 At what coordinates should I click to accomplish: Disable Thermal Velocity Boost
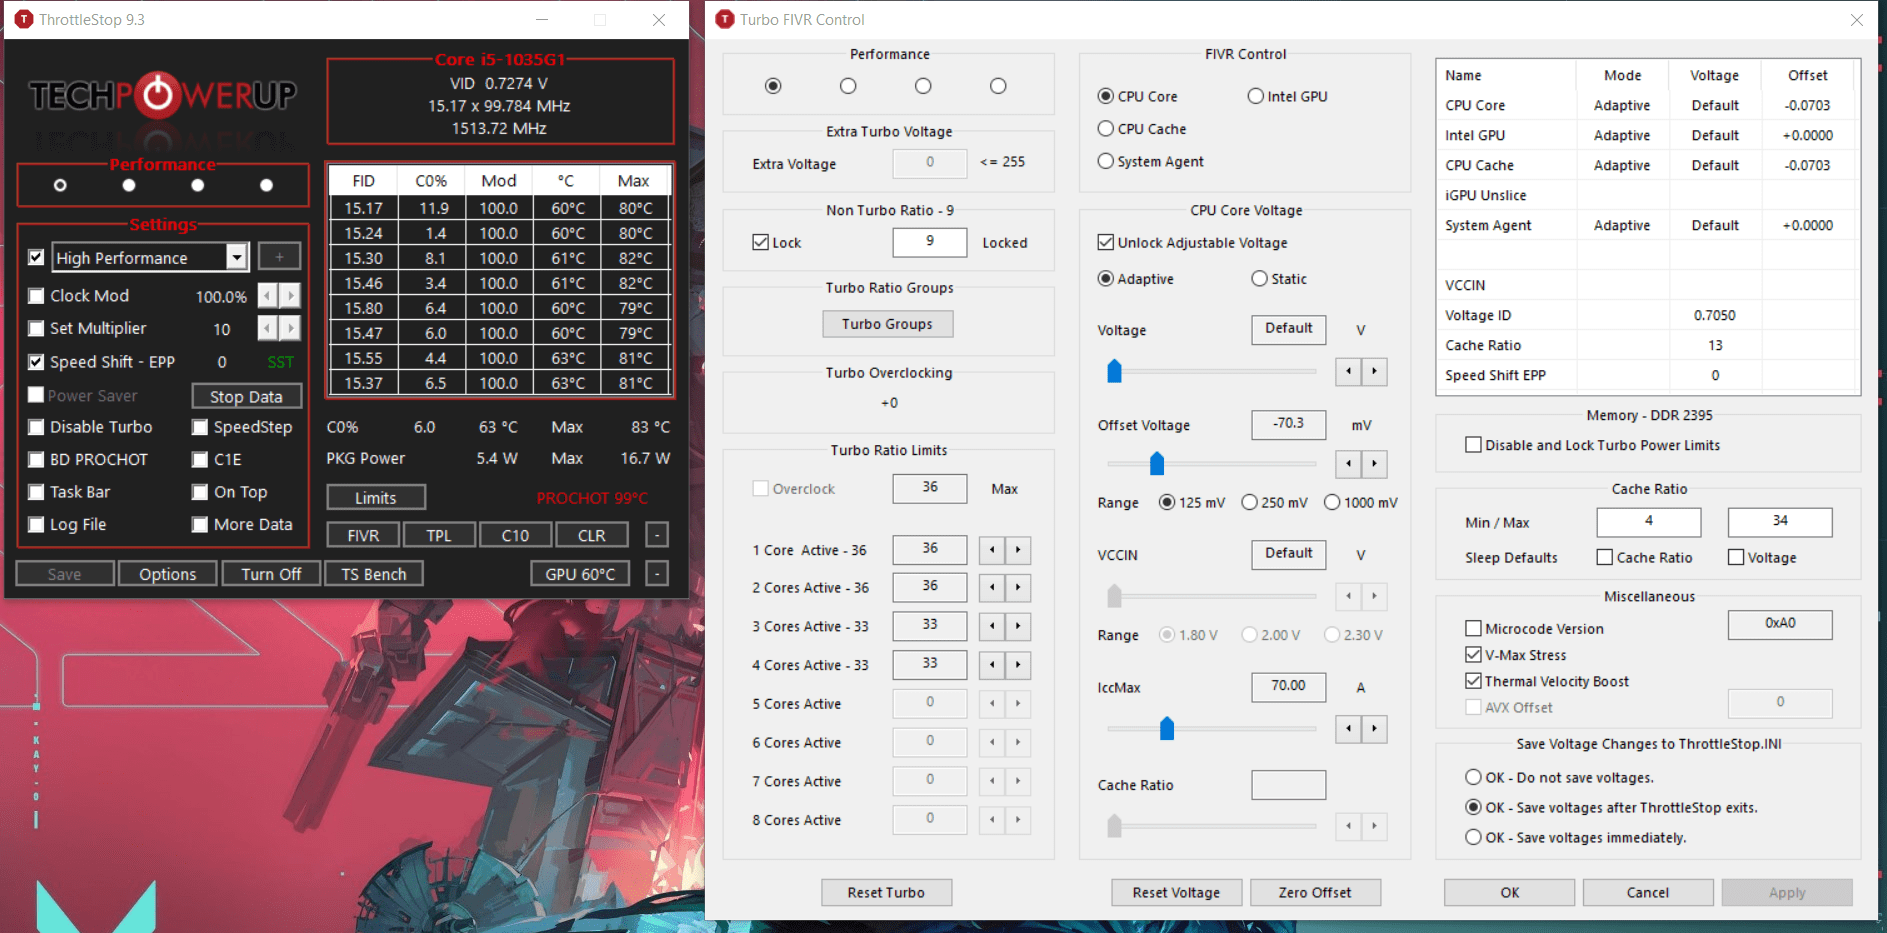[x=1473, y=680]
